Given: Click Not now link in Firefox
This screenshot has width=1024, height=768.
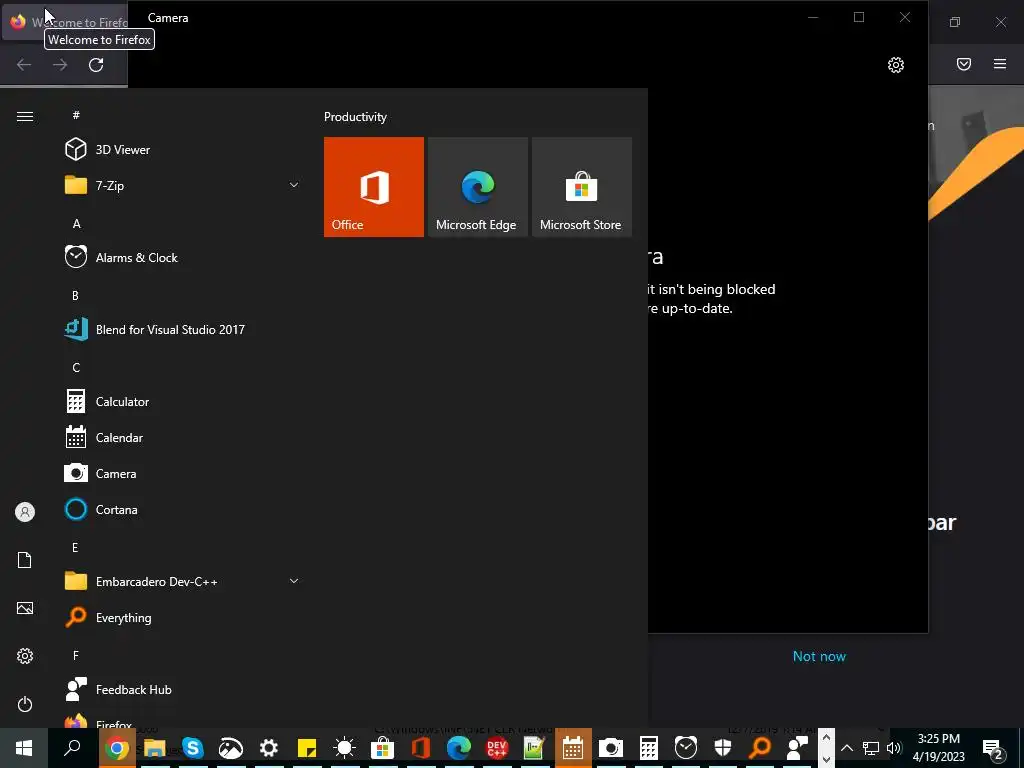Looking at the screenshot, I should (819, 656).
